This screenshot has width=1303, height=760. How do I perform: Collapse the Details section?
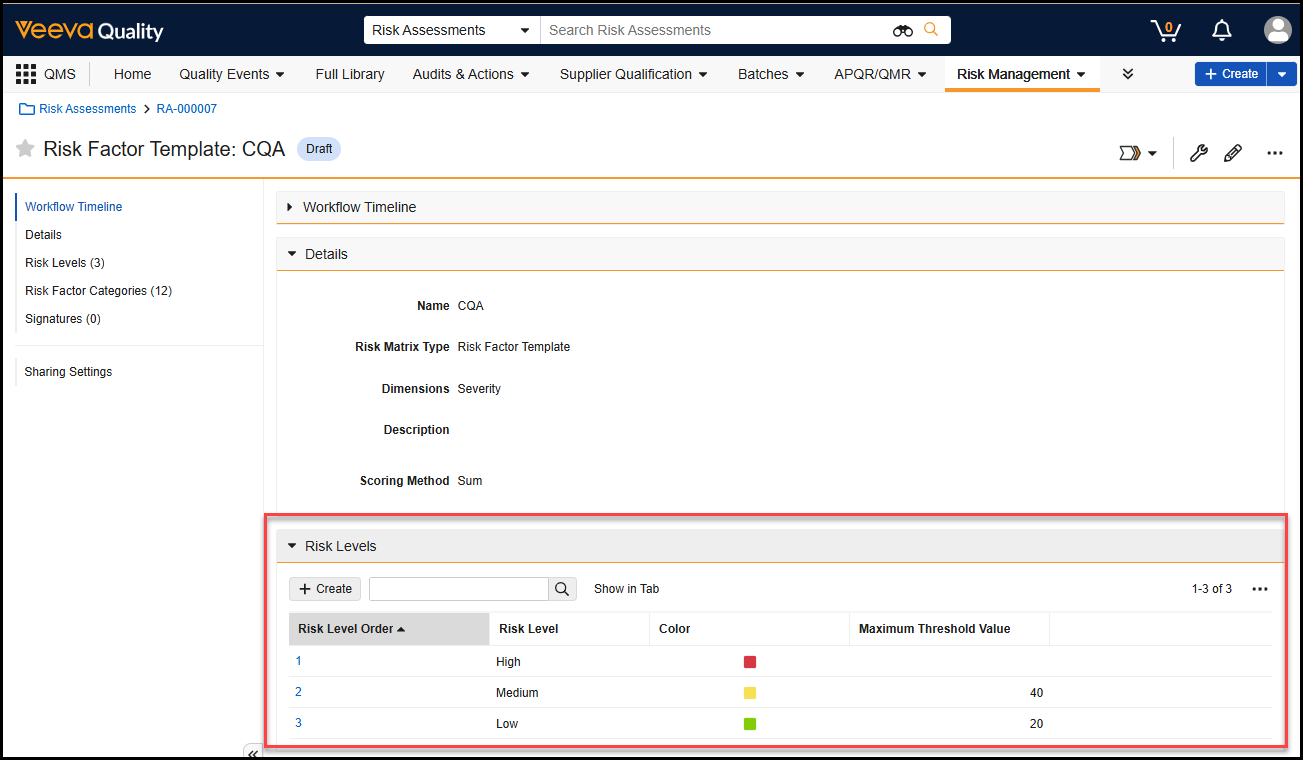click(x=292, y=254)
